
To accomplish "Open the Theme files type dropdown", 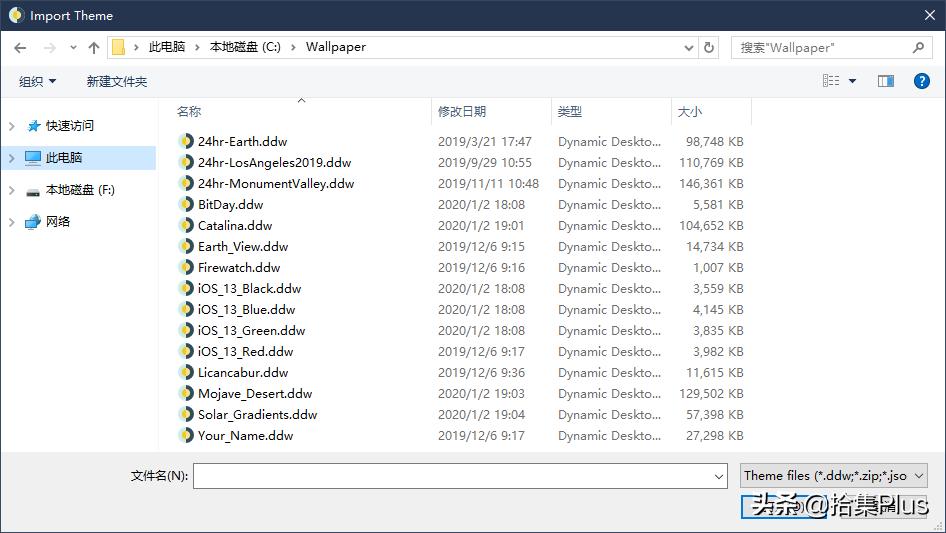I will pyautogui.click(x=833, y=476).
